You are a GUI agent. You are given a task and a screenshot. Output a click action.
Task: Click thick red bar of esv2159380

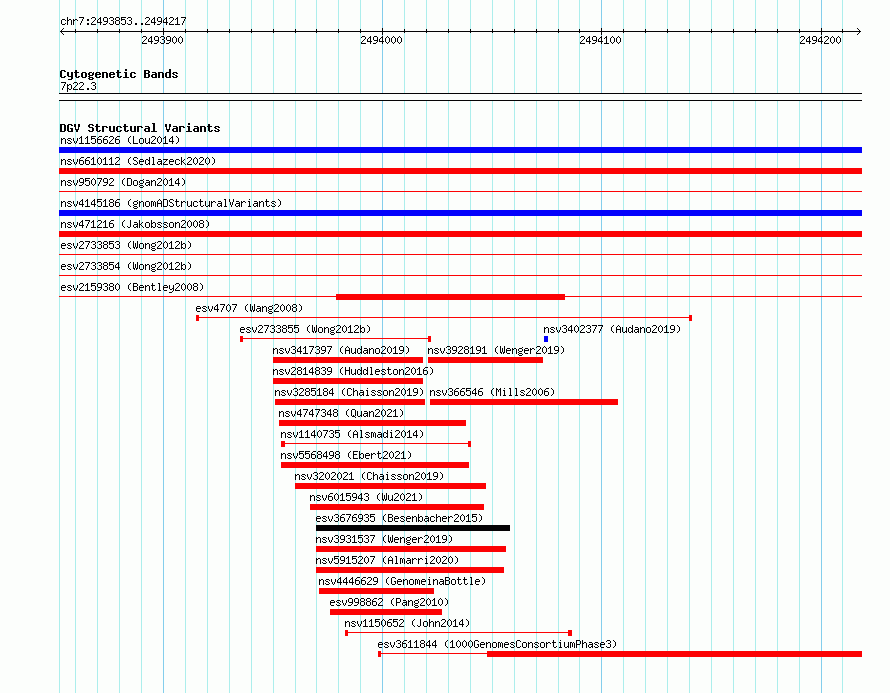pyautogui.click(x=450, y=297)
